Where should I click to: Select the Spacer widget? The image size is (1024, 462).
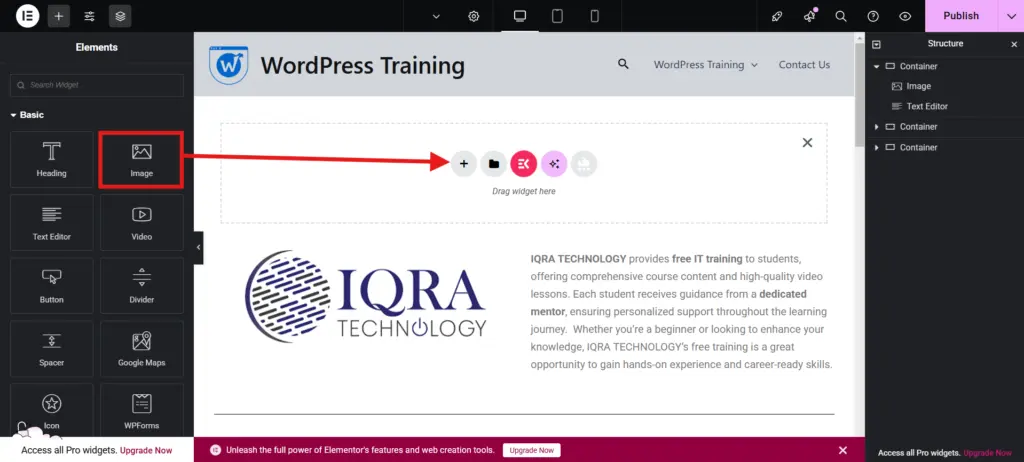click(x=52, y=348)
